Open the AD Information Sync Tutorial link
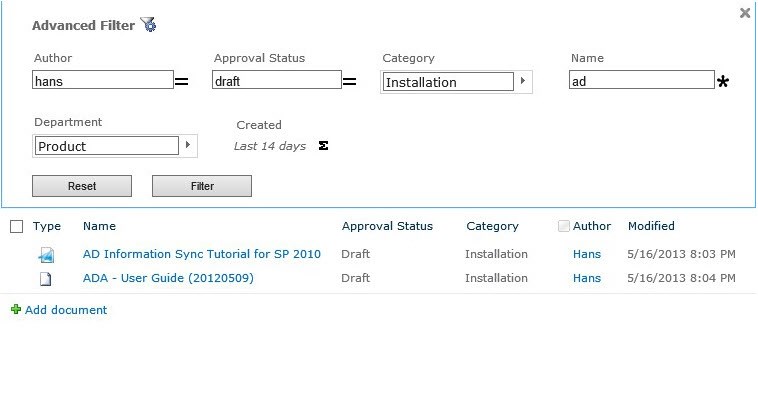This screenshot has height=399, width=758. click(x=202, y=254)
